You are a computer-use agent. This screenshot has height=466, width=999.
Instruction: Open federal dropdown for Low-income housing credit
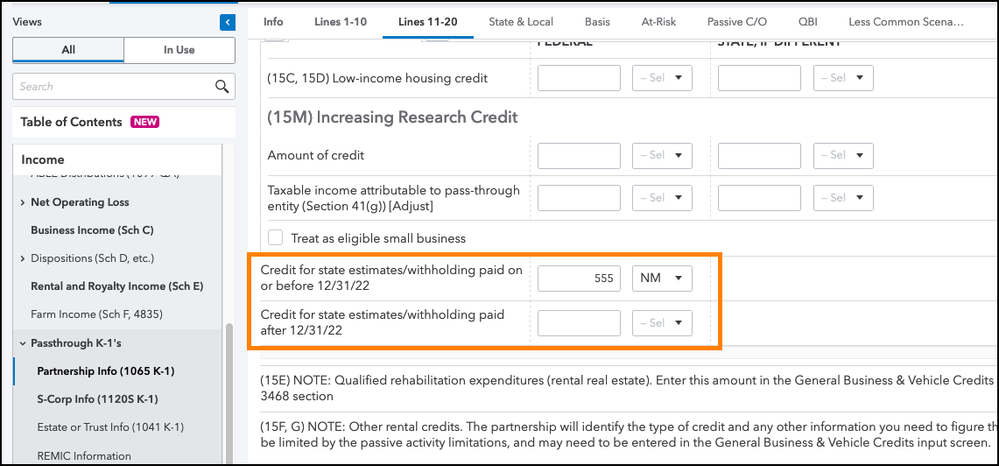(662, 78)
